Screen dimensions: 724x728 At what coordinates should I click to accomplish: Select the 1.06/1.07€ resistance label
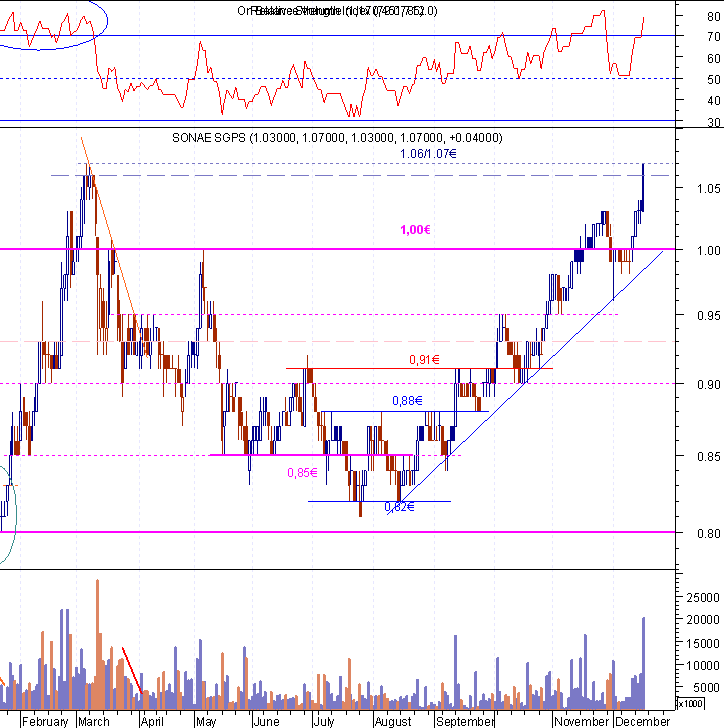(x=428, y=154)
